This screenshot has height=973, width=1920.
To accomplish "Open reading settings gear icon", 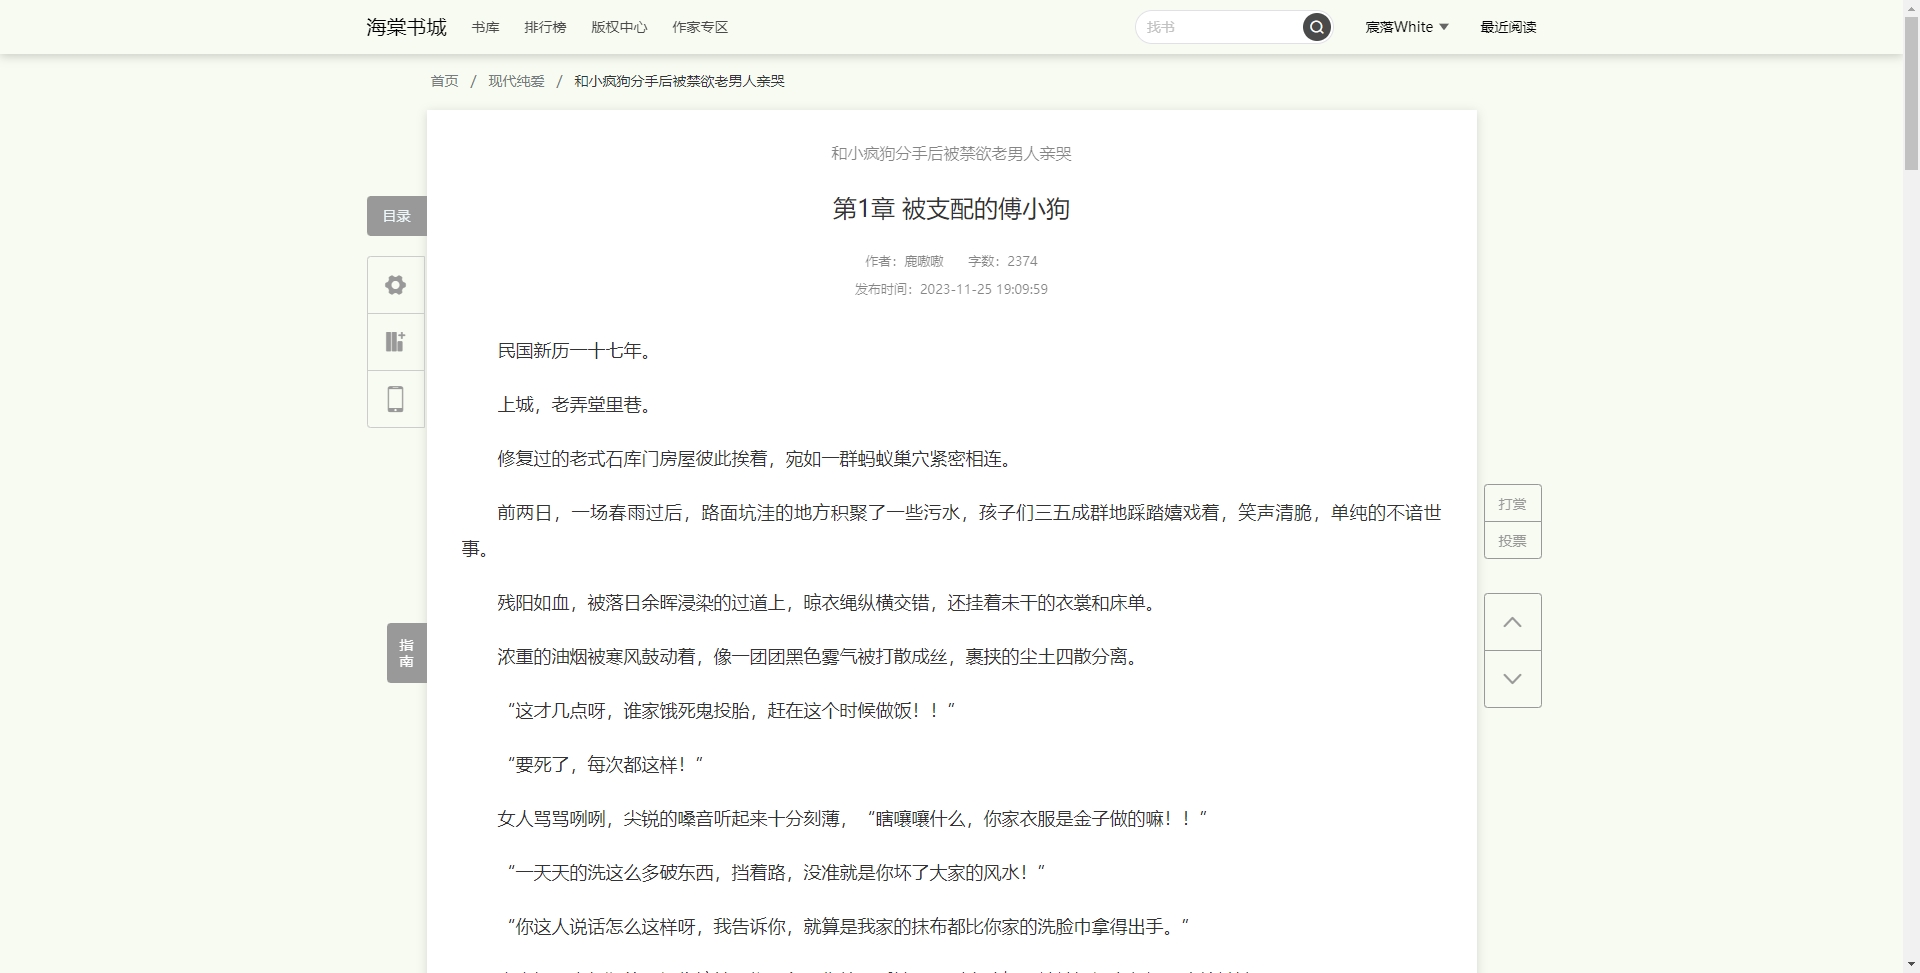I will click(396, 285).
